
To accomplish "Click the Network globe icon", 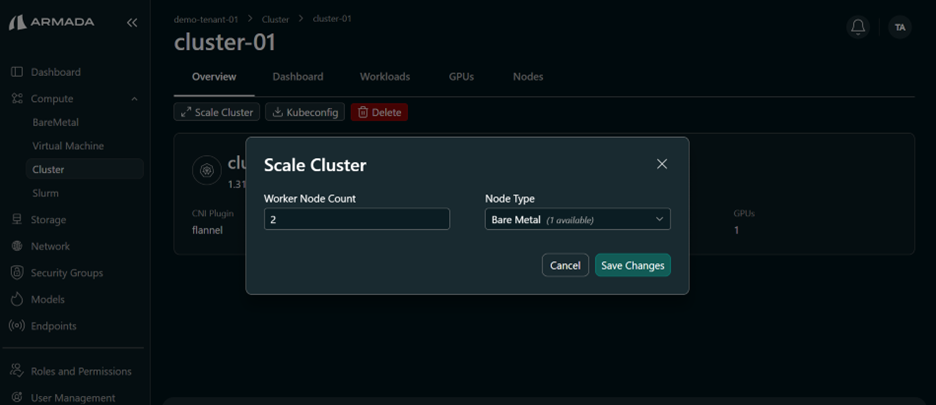I will click(17, 246).
